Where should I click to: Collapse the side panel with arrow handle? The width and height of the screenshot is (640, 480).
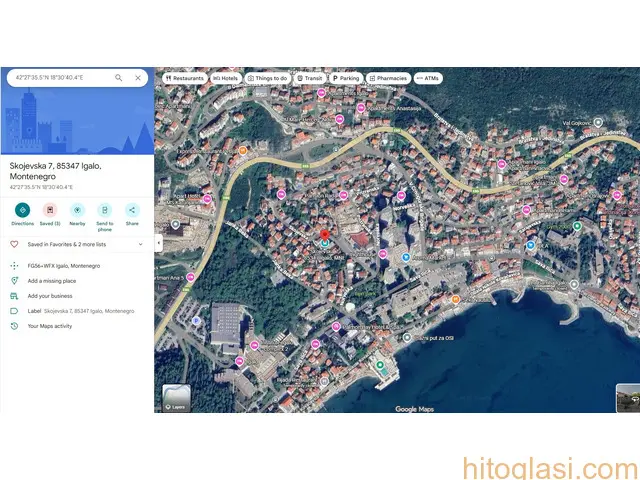[x=158, y=240]
